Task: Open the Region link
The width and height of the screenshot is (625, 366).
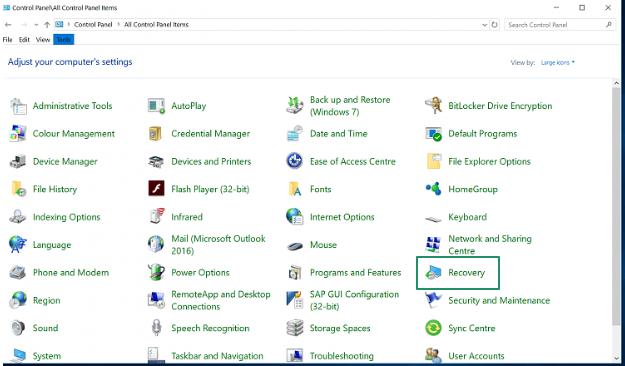Action: point(47,300)
